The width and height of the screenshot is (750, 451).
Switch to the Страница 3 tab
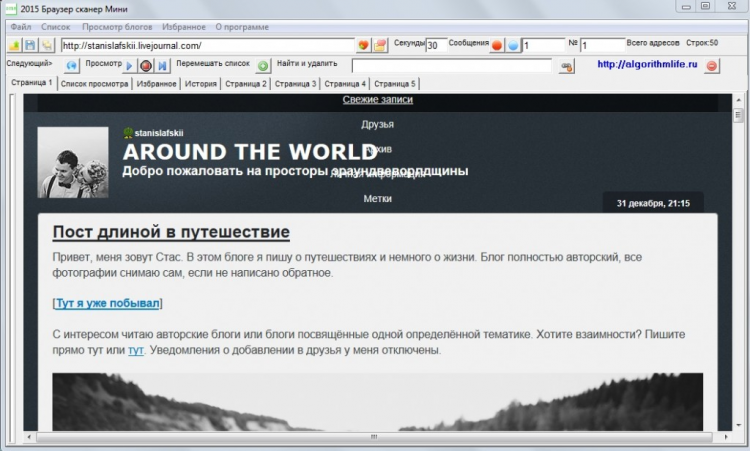point(296,84)
